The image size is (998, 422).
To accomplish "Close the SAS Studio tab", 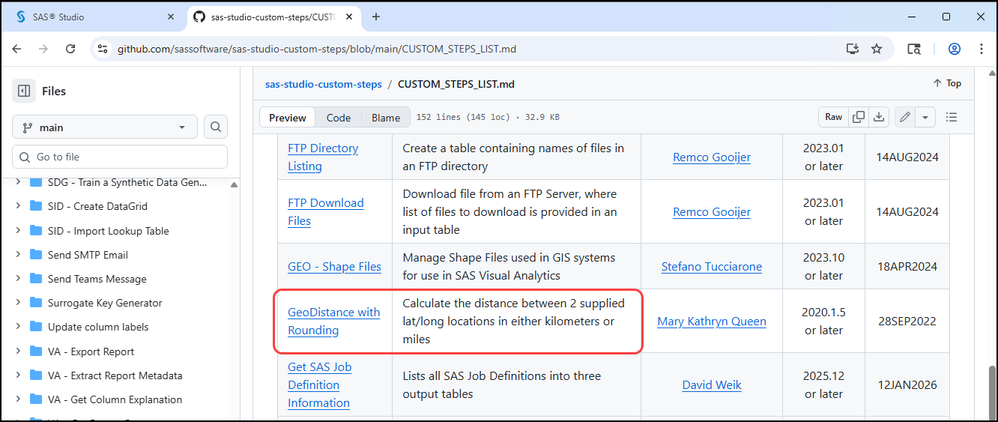I will [x=170, y=17].
